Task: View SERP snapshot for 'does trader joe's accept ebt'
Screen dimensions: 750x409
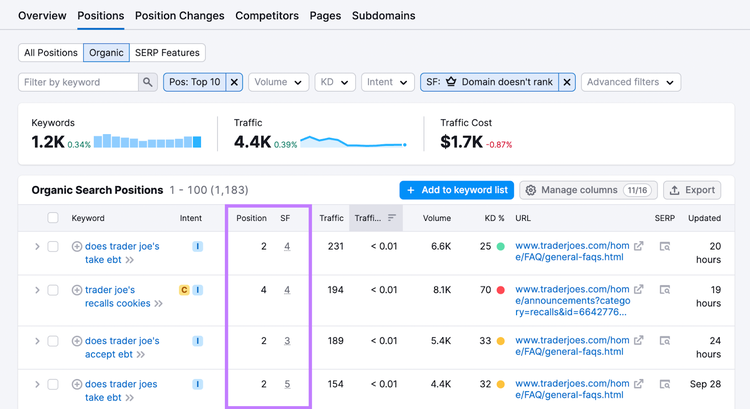Action: pyautogui.click(x=664, y=341)
